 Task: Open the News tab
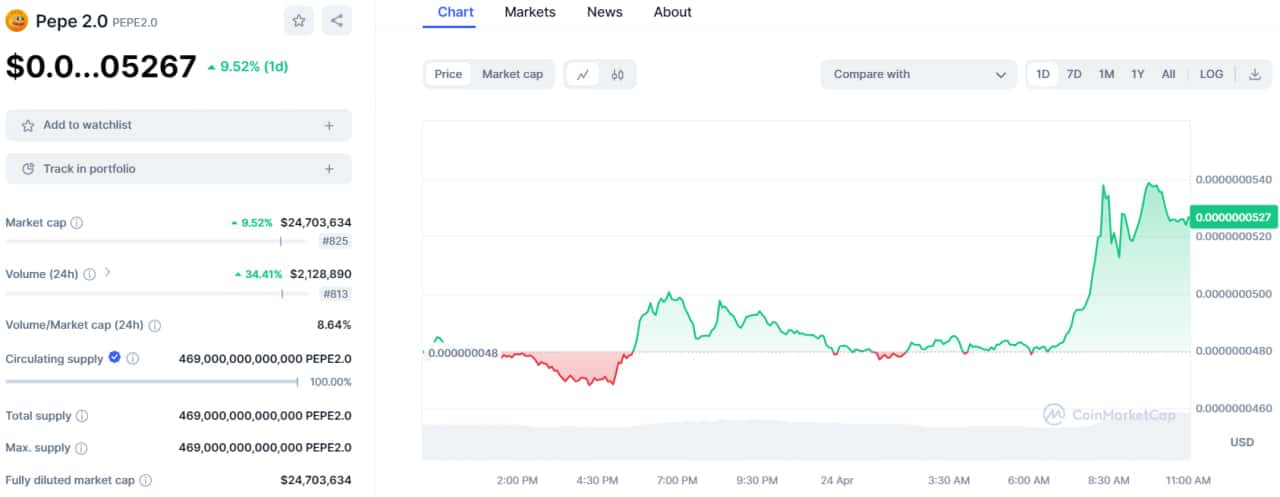coord(604,12)
